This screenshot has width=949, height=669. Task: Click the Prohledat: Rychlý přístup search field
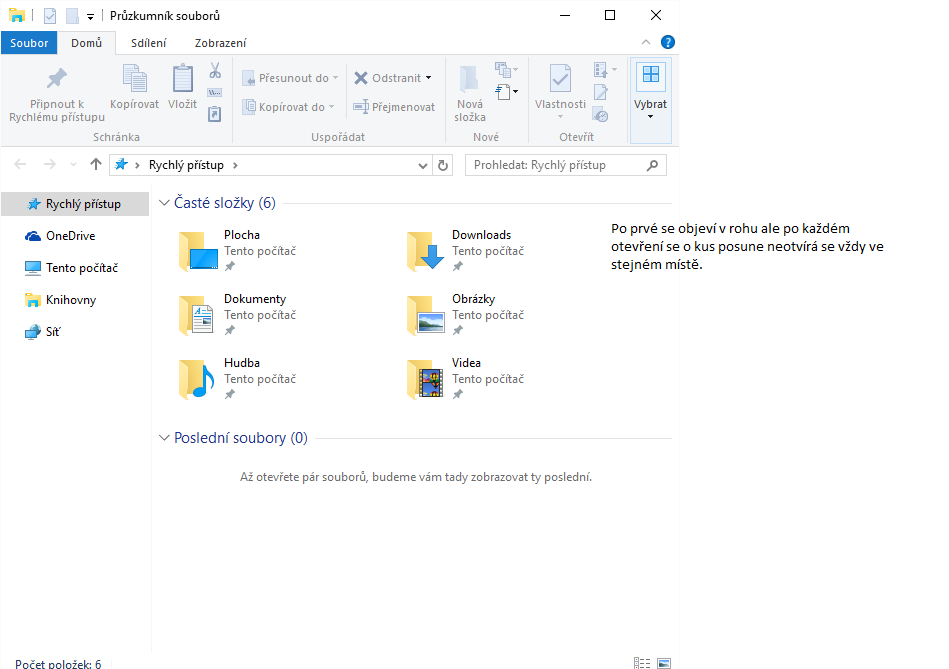click(x=565, y=165)
